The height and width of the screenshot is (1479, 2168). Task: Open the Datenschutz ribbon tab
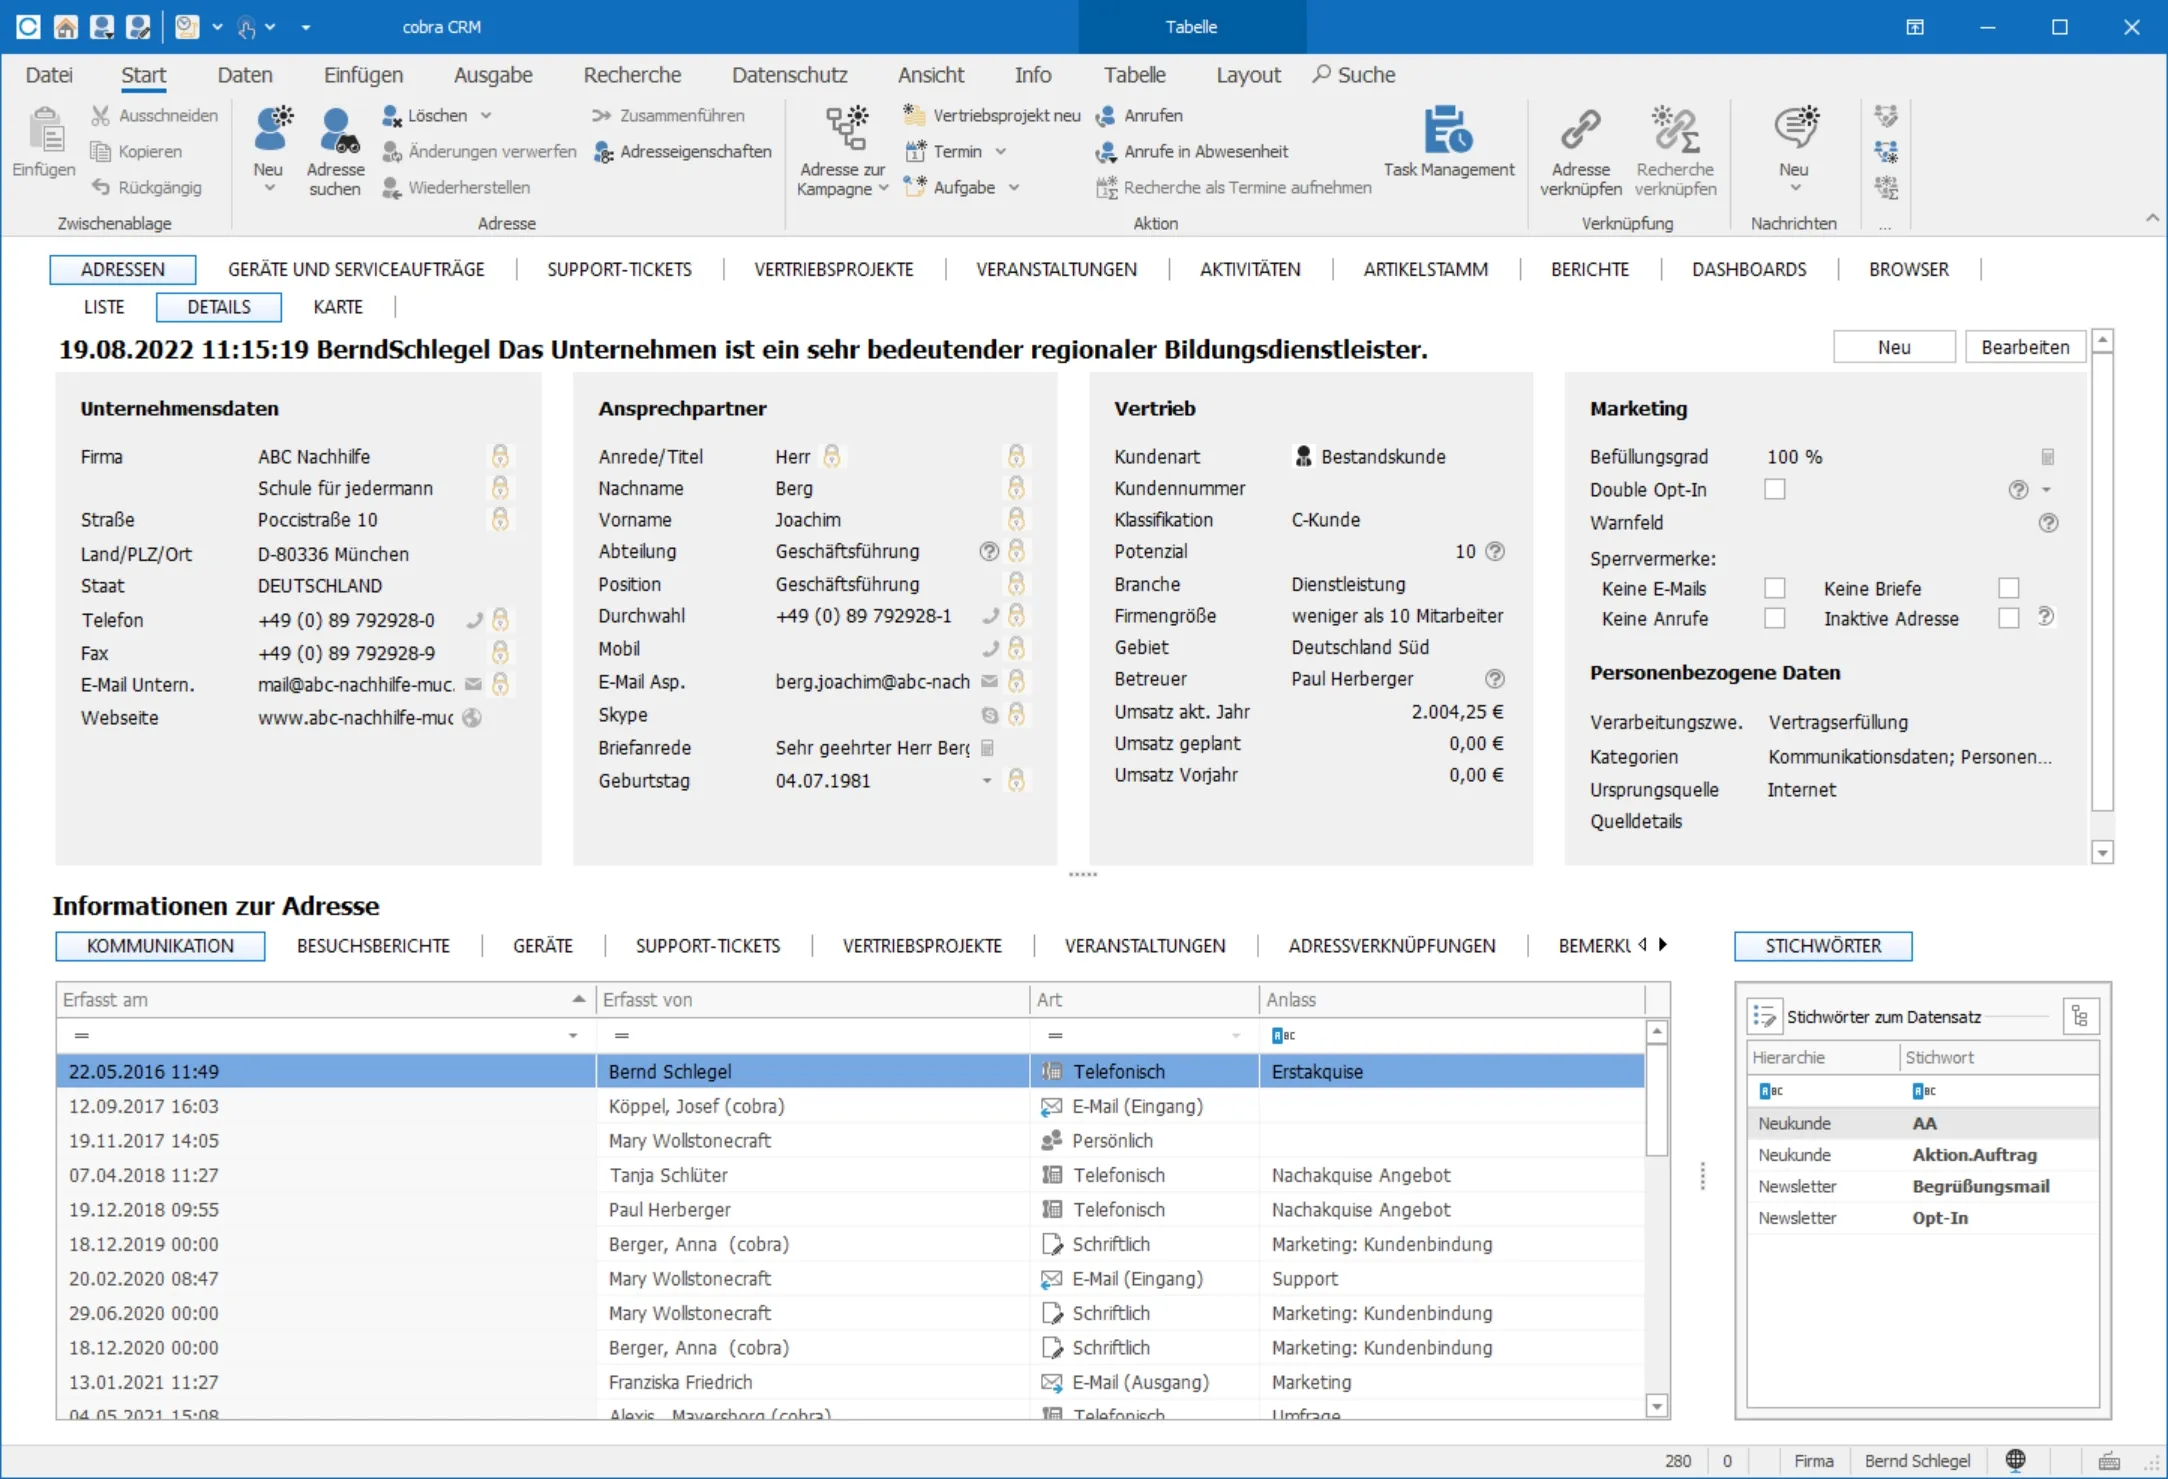pyautogui.click(x=790, y=75)
